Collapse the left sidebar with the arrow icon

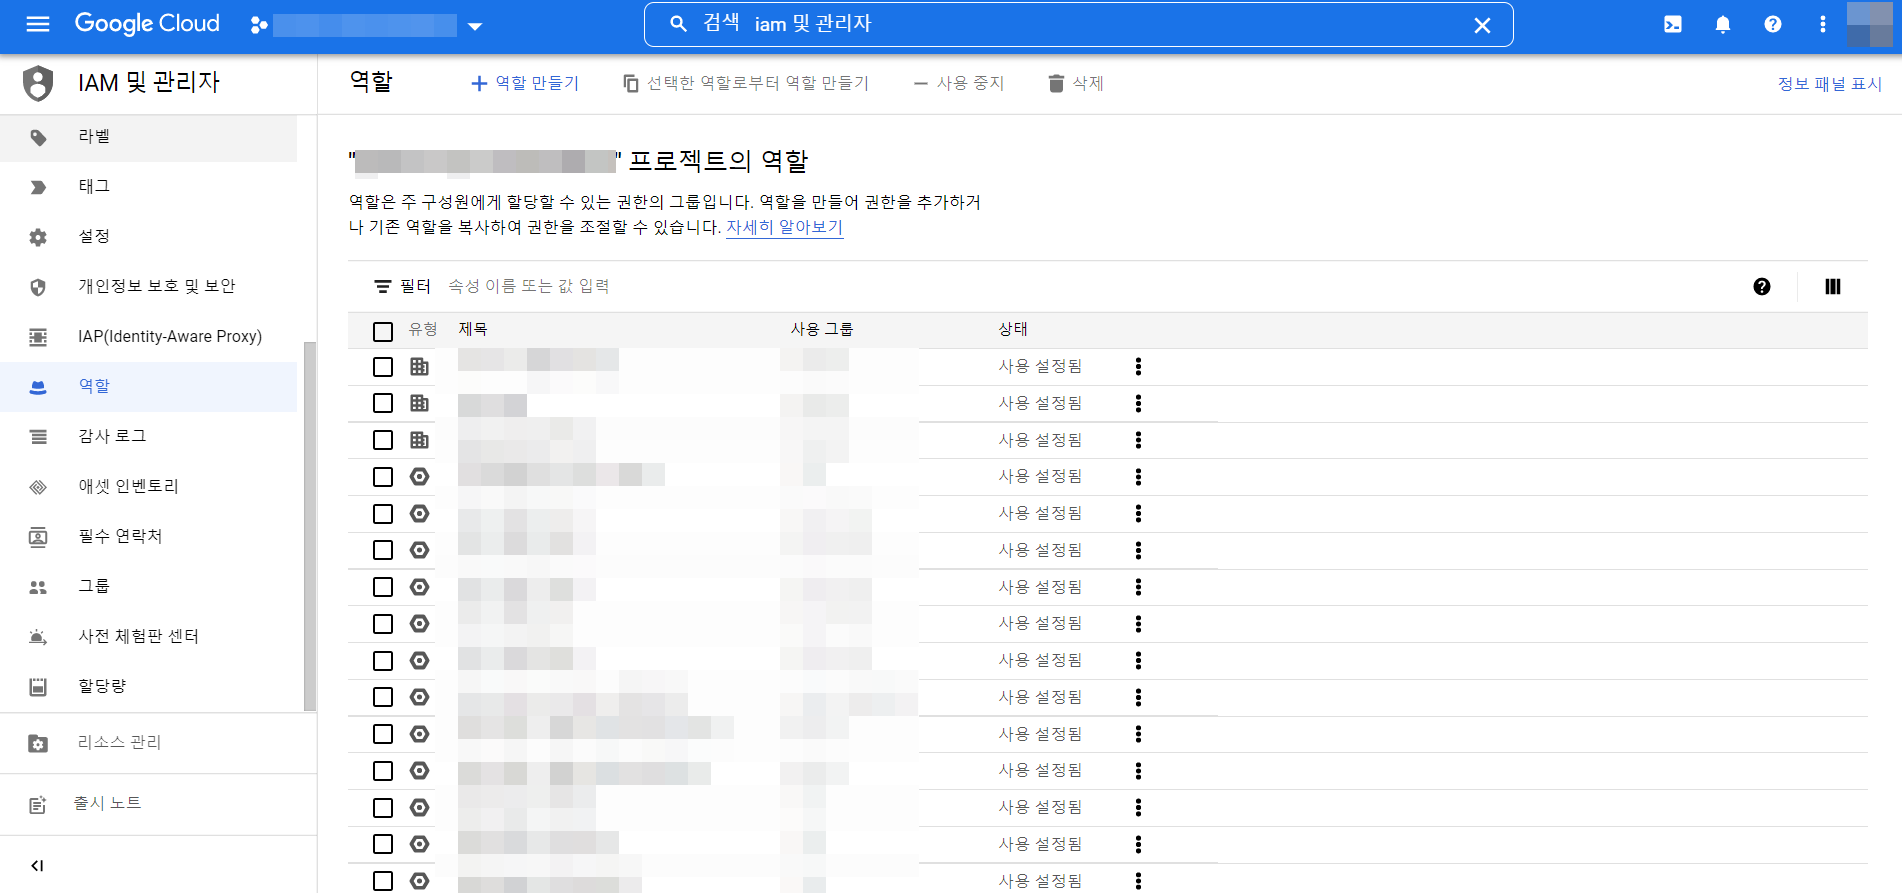tap(37, 865)
